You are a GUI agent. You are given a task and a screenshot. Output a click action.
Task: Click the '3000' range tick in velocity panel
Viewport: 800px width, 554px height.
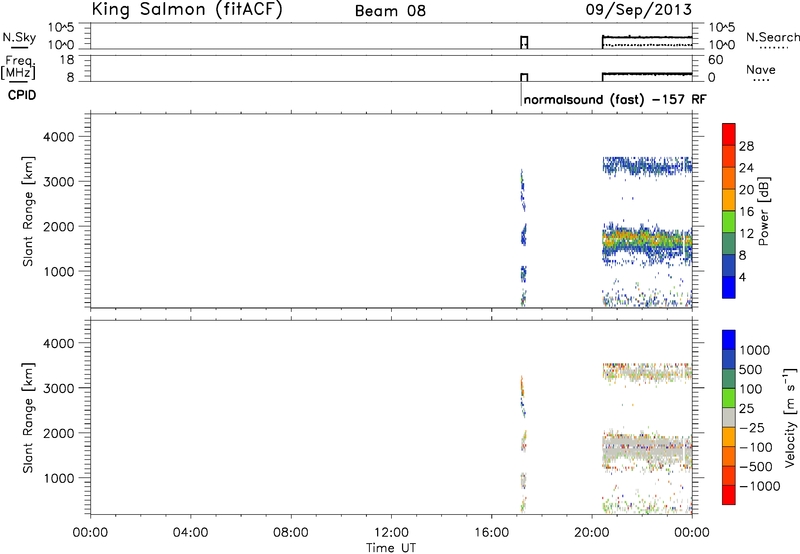(x=59, y=388)
